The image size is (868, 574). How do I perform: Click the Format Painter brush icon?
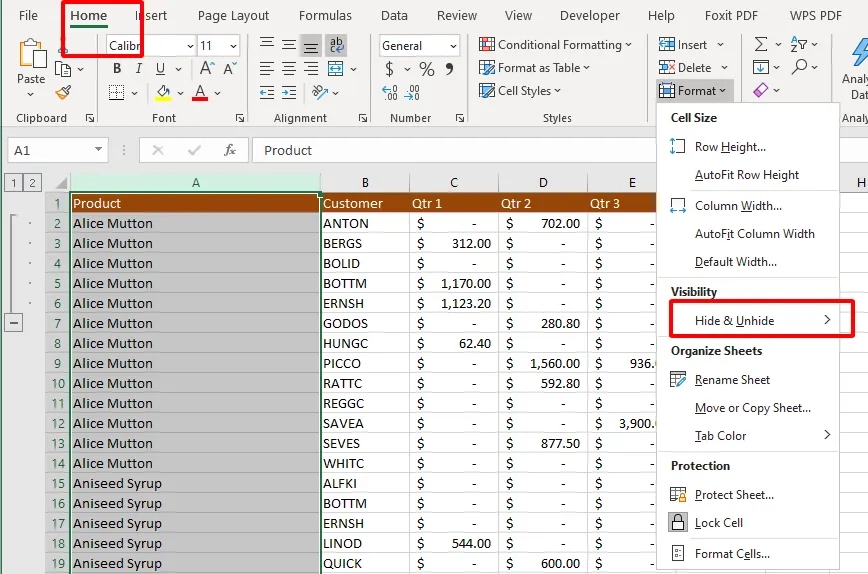tap(64, 93)
